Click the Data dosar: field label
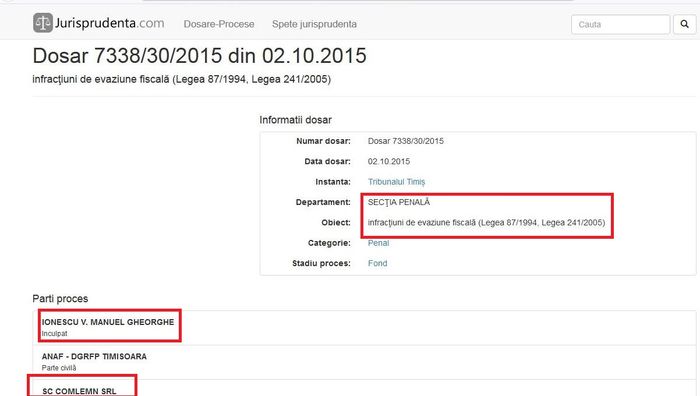The image size is (700, 396). (327, 161)
